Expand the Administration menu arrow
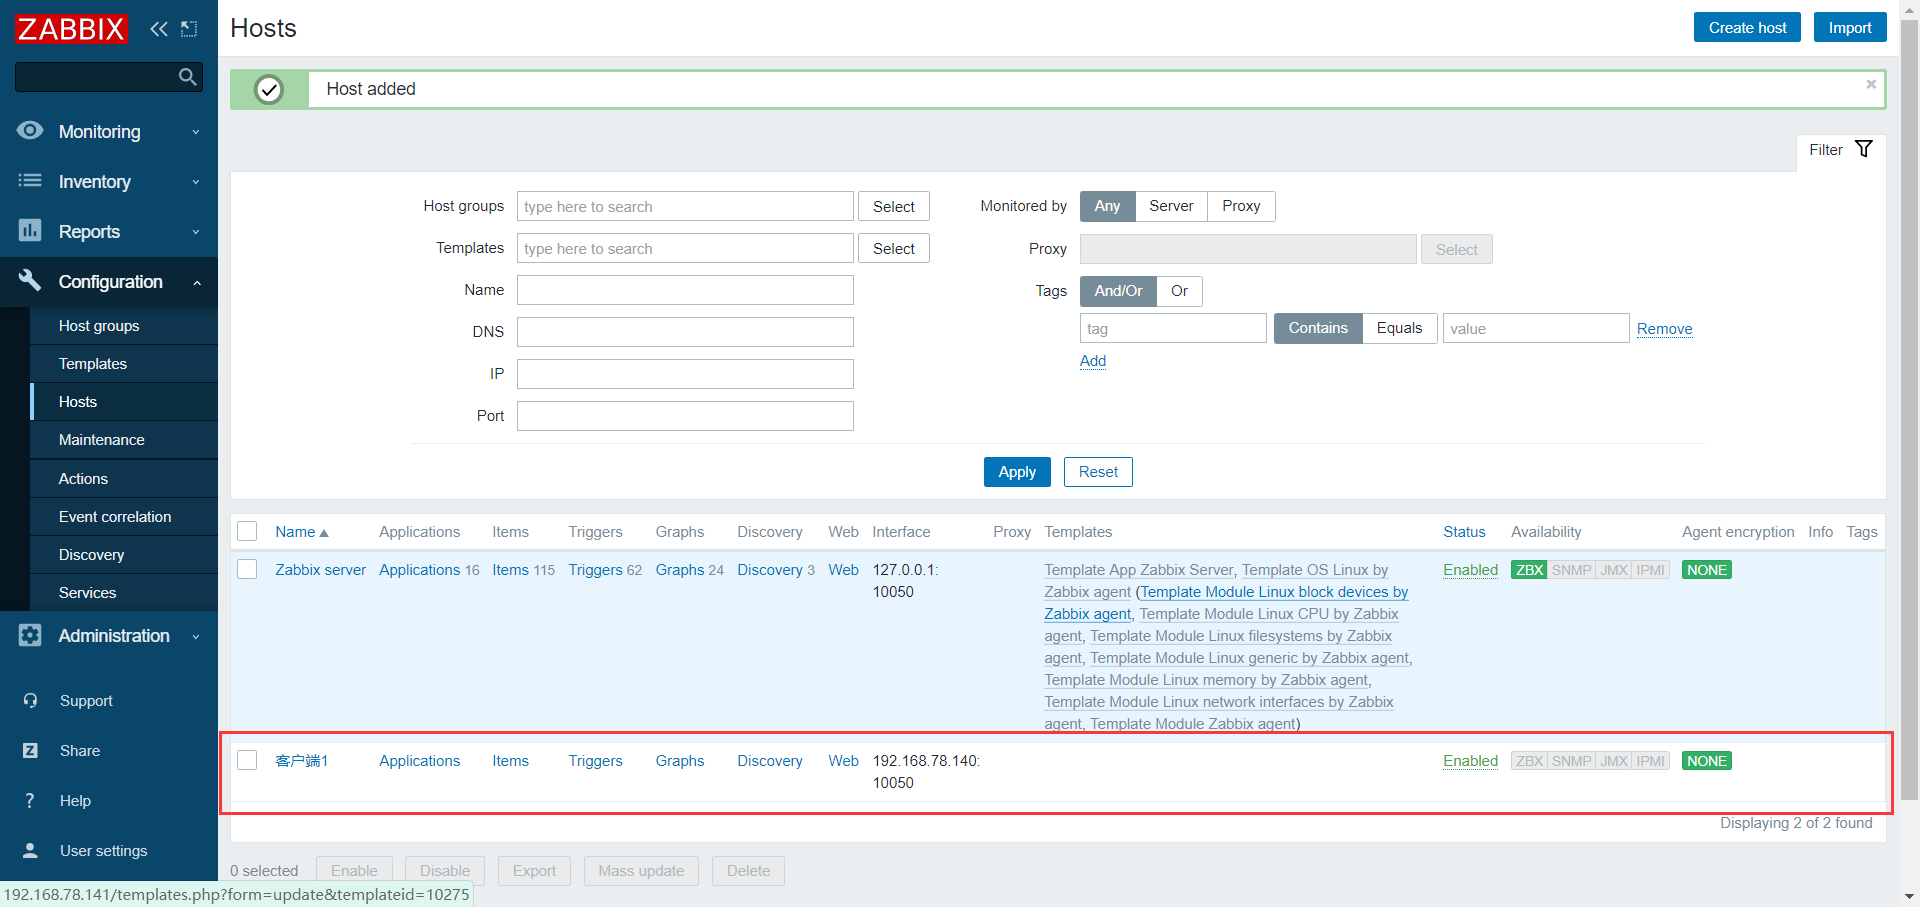The image size is (1920, 907). point(196,636)
